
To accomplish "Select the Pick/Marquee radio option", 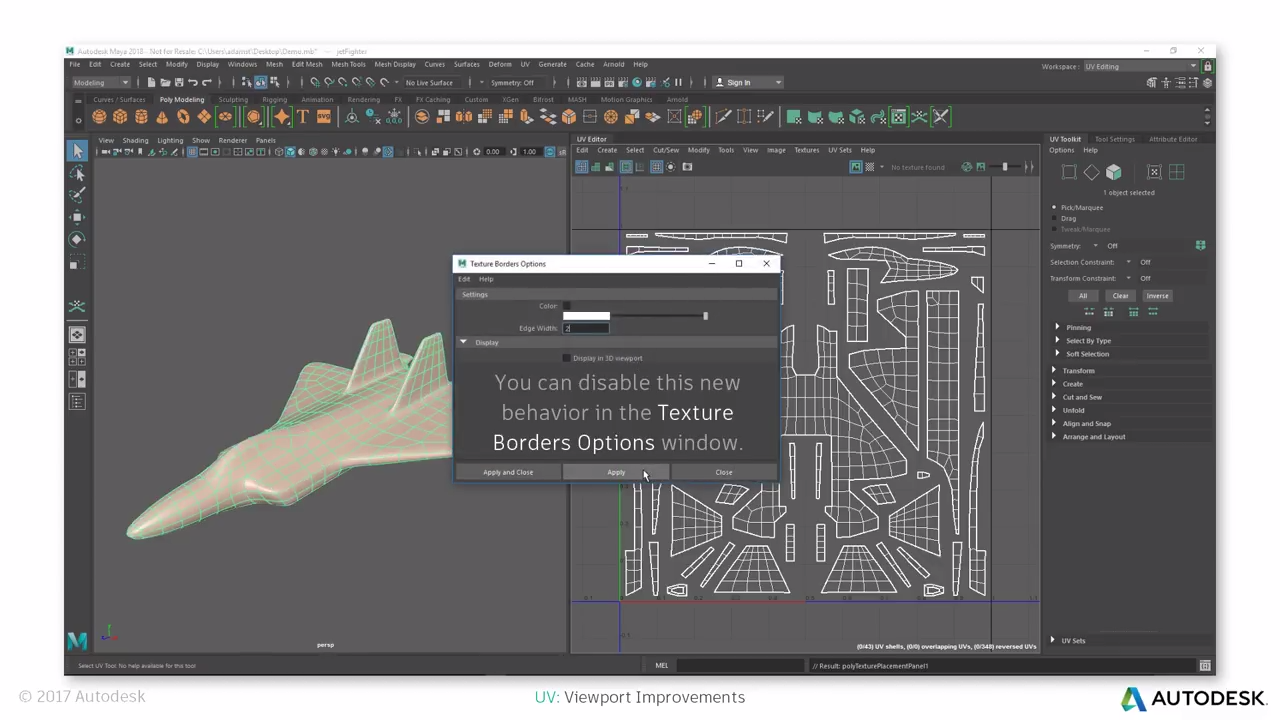I will (1054, 207).
